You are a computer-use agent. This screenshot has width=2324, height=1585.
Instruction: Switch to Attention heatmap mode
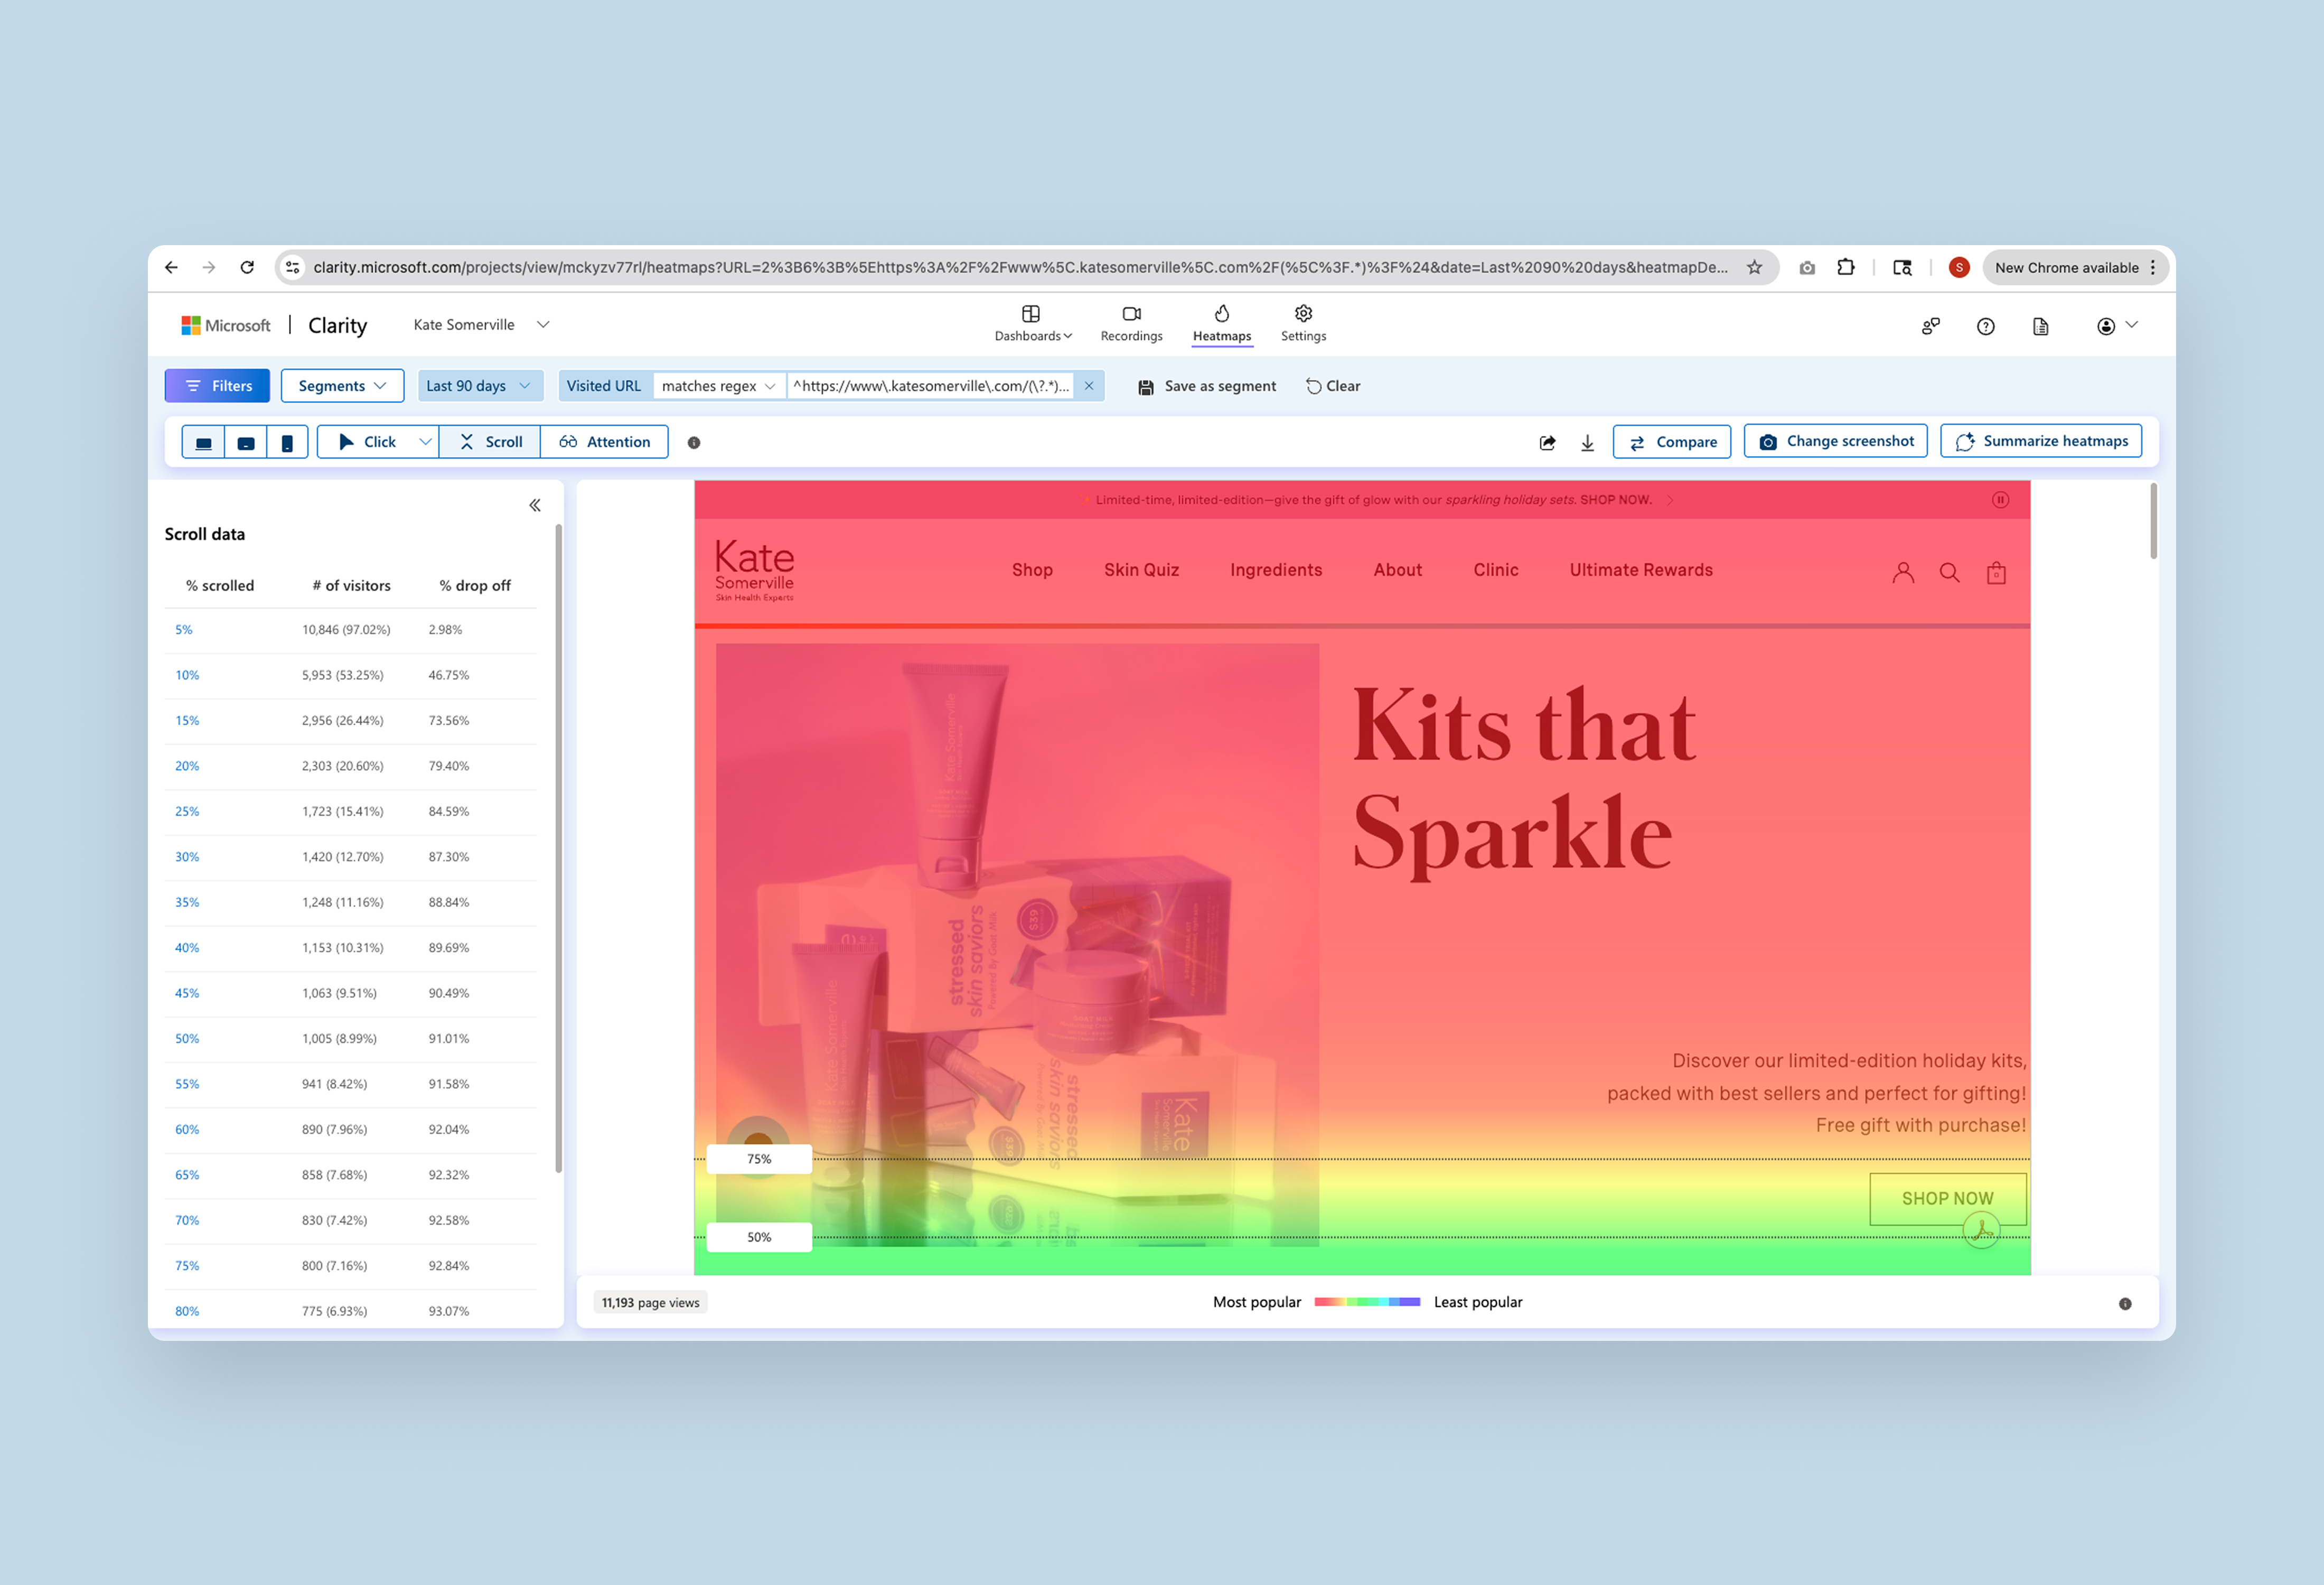point(605,442)
